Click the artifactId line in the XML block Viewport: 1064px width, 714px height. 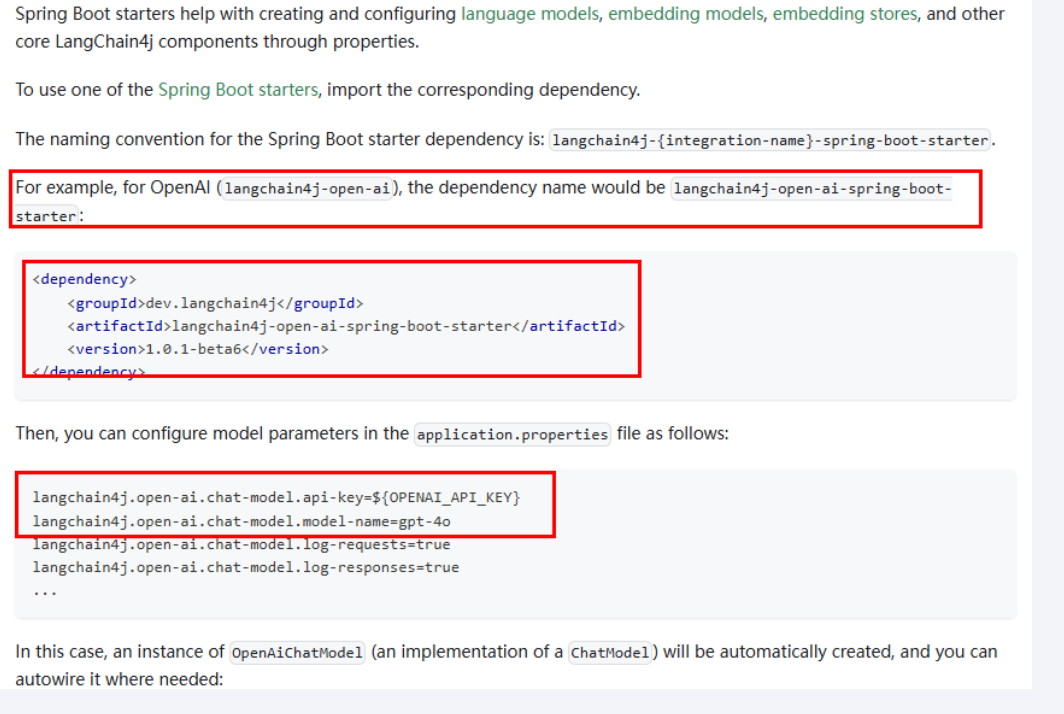point(346,326)
